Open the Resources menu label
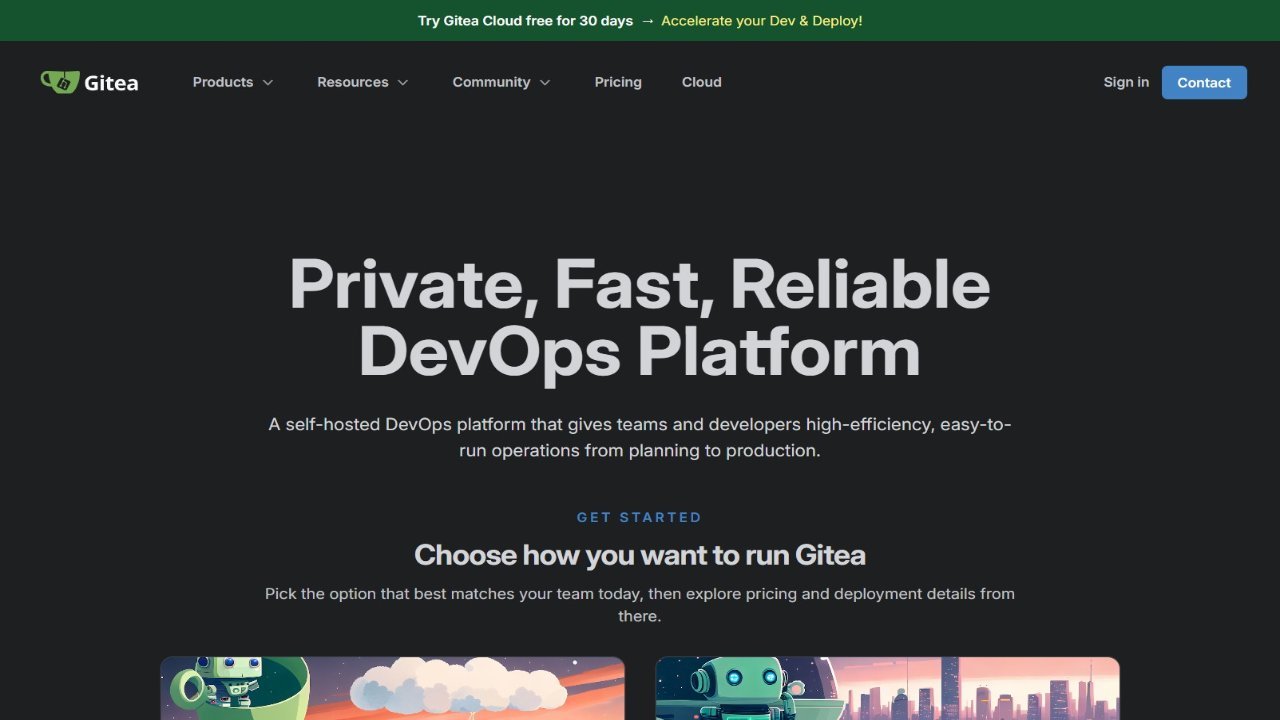 [x=353, y=82]
